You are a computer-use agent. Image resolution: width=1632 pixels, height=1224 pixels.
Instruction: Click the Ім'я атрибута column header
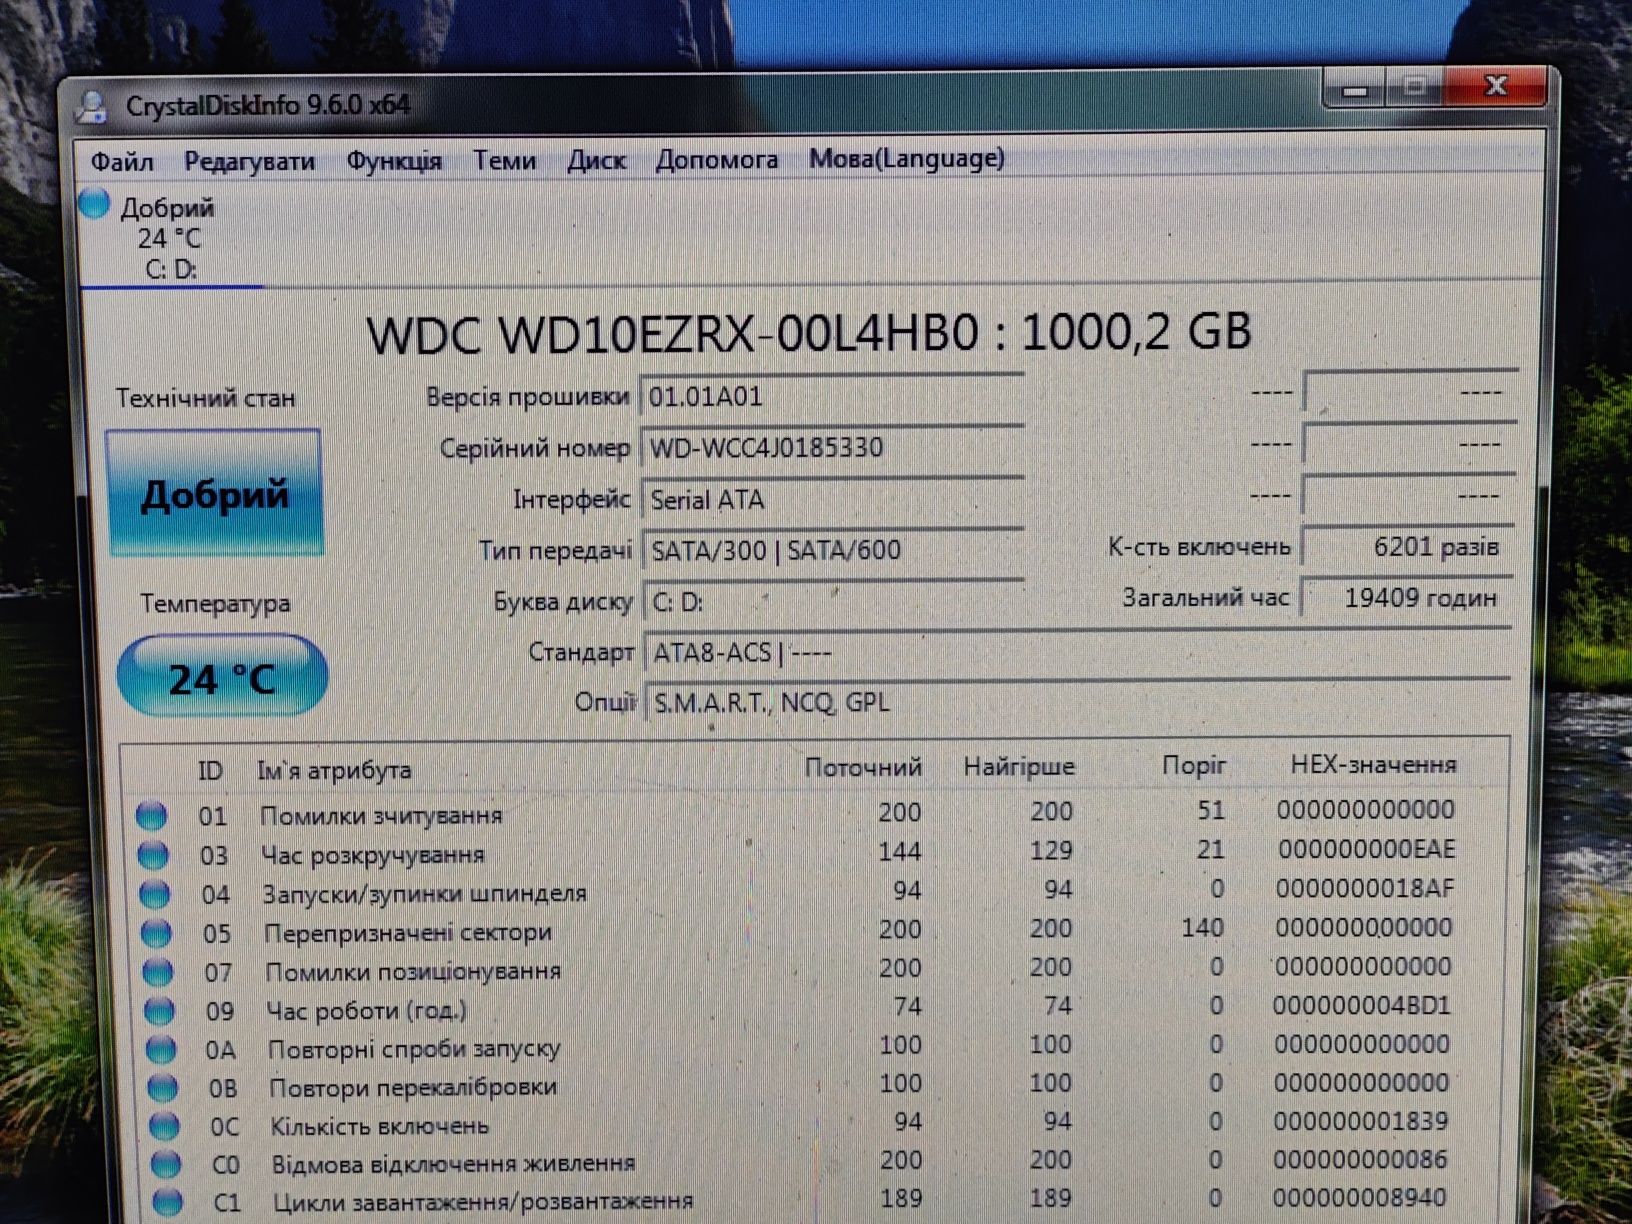point(334,771)
